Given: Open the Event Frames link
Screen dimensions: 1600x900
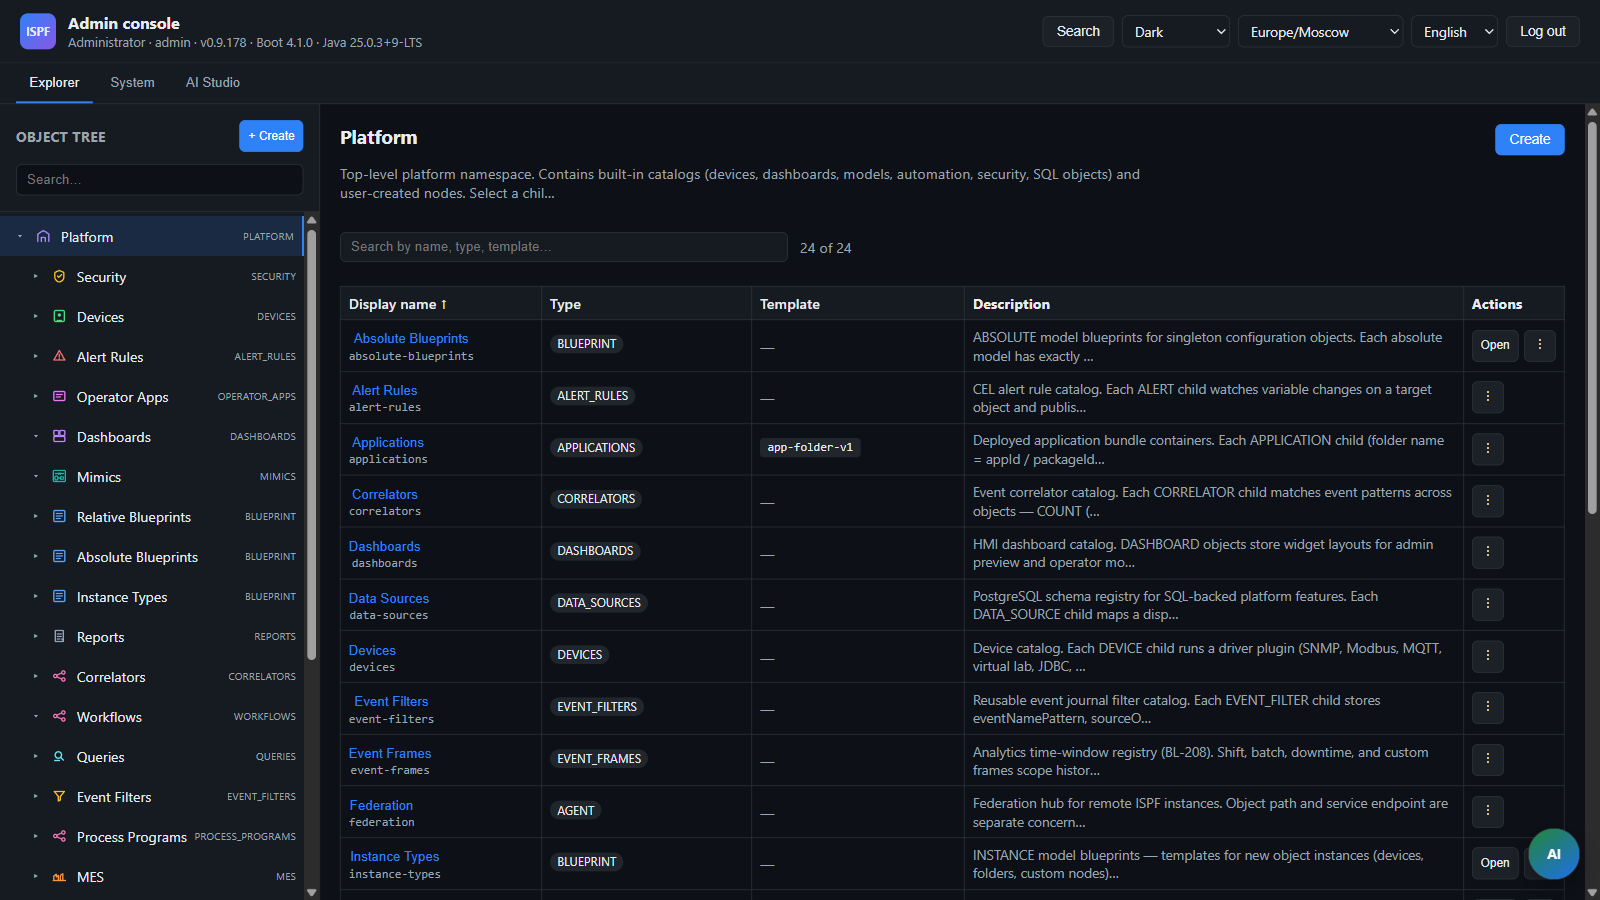Looking at the screenshot, I should 390,753.
